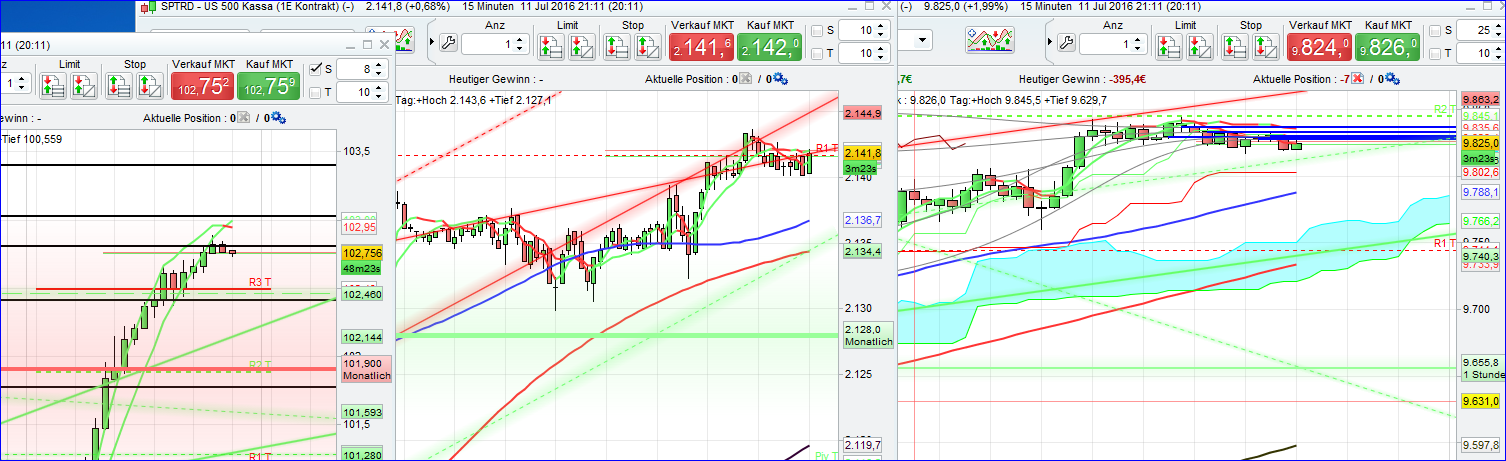1506x461 pixels.
Task: Enable the T checkbox in 102,75 window
Action: tap(316, 93)
